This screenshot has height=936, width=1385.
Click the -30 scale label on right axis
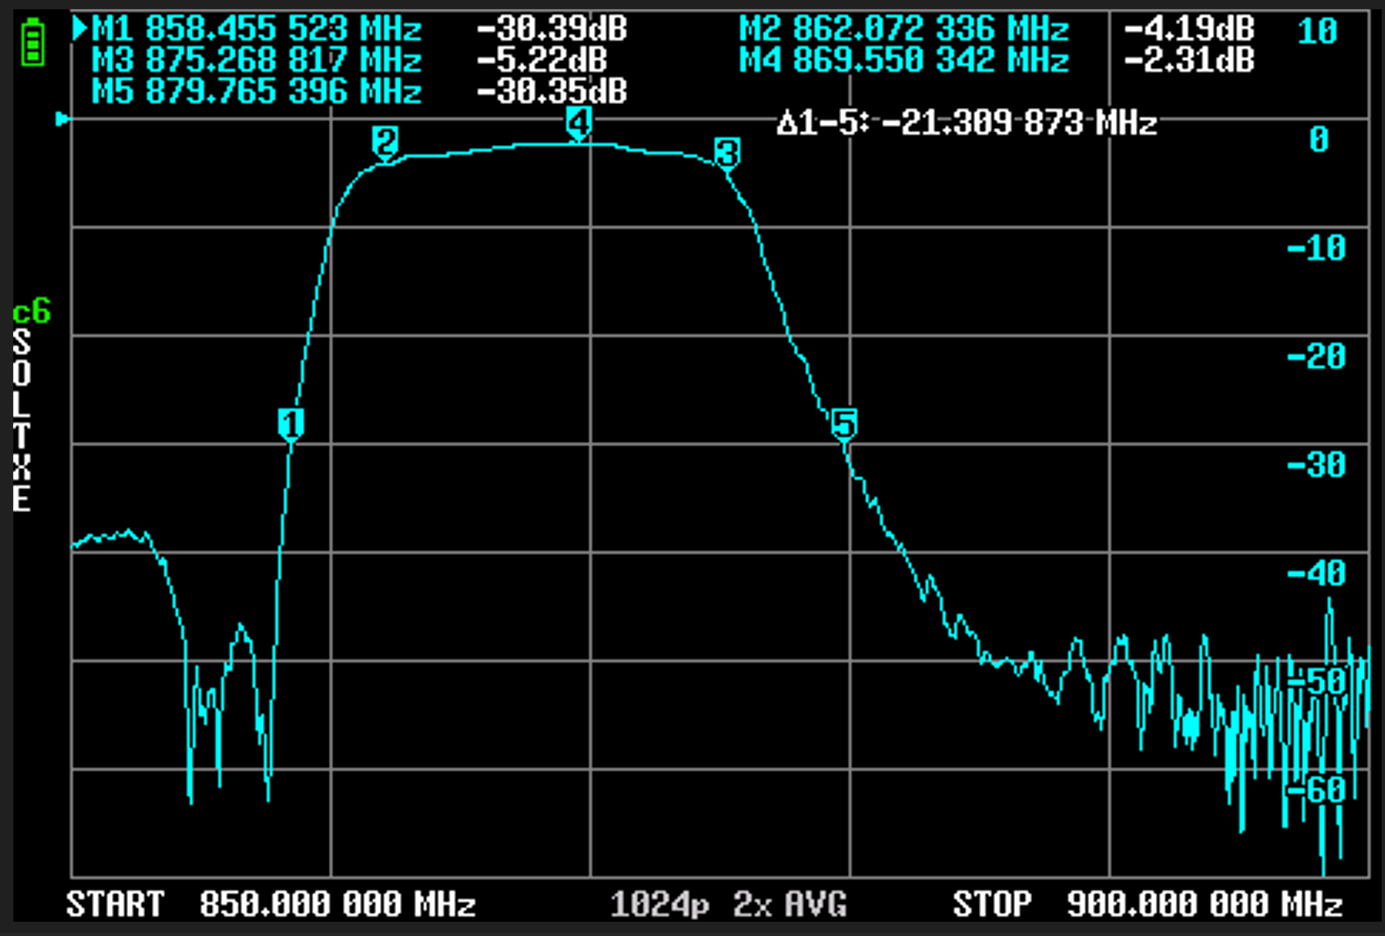[1316, 465]
